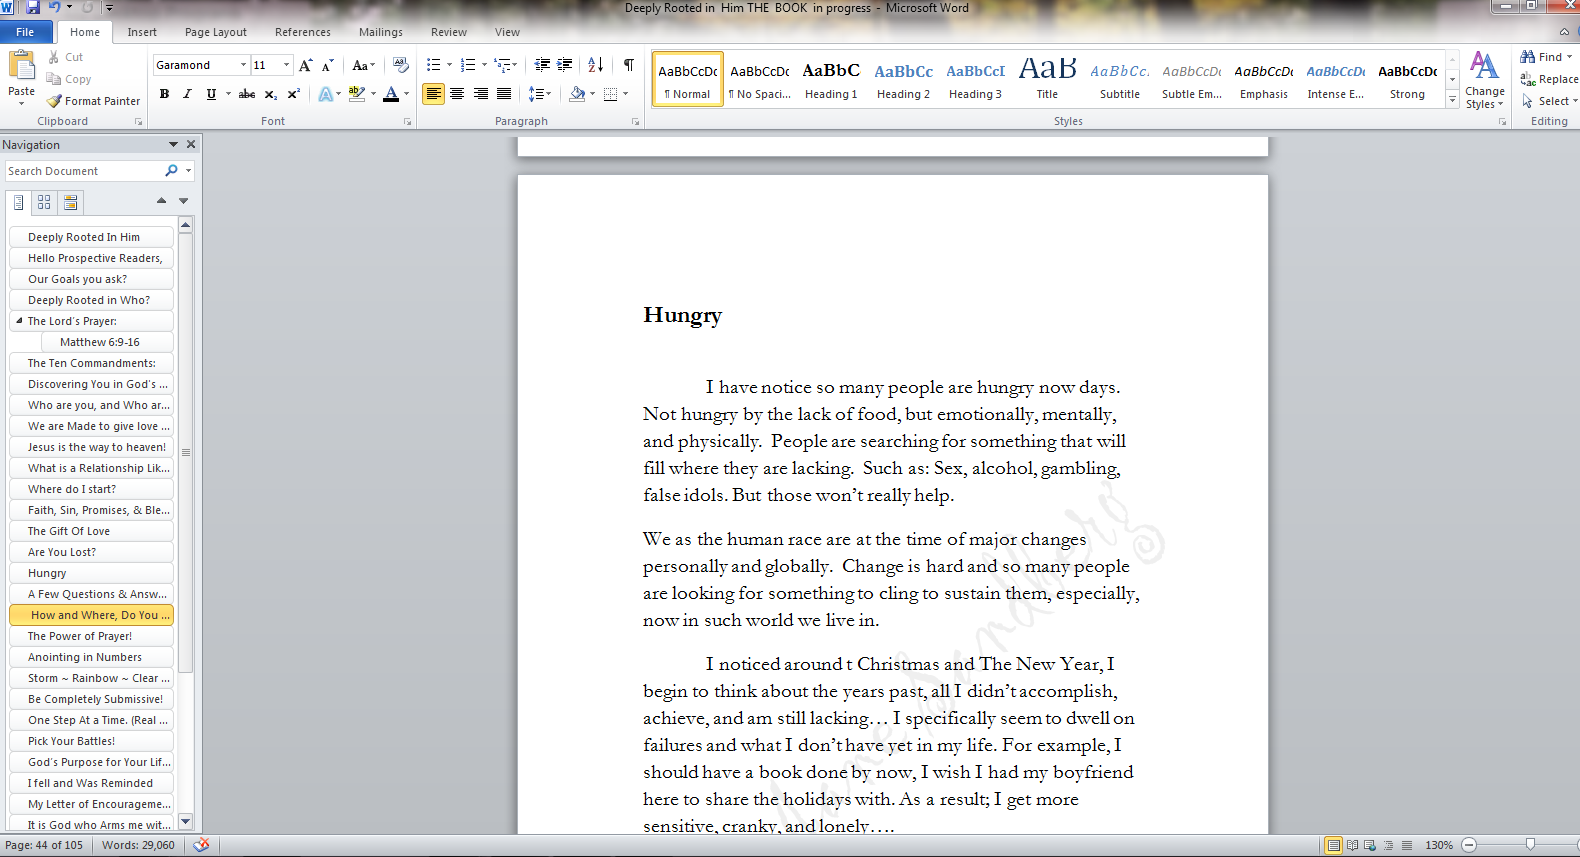The image size is (1580, 857).
Task: Toggle show paragraph marks
Action: click(x=628, y=65)
